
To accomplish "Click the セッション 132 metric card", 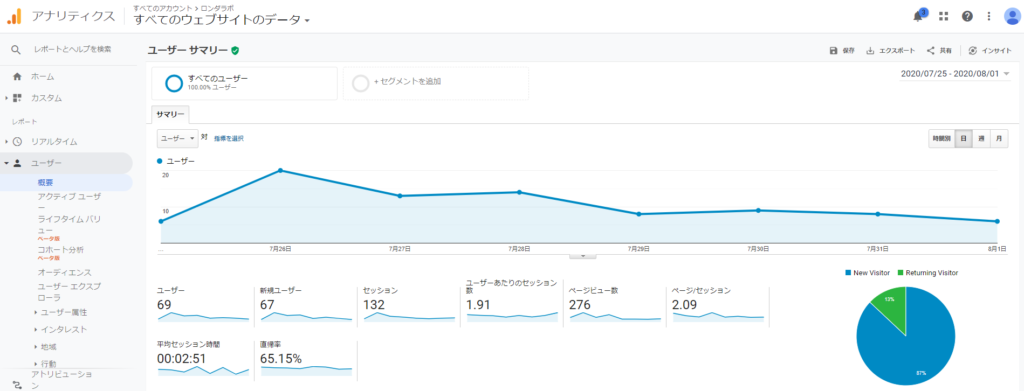I will [x=409, y=304].
